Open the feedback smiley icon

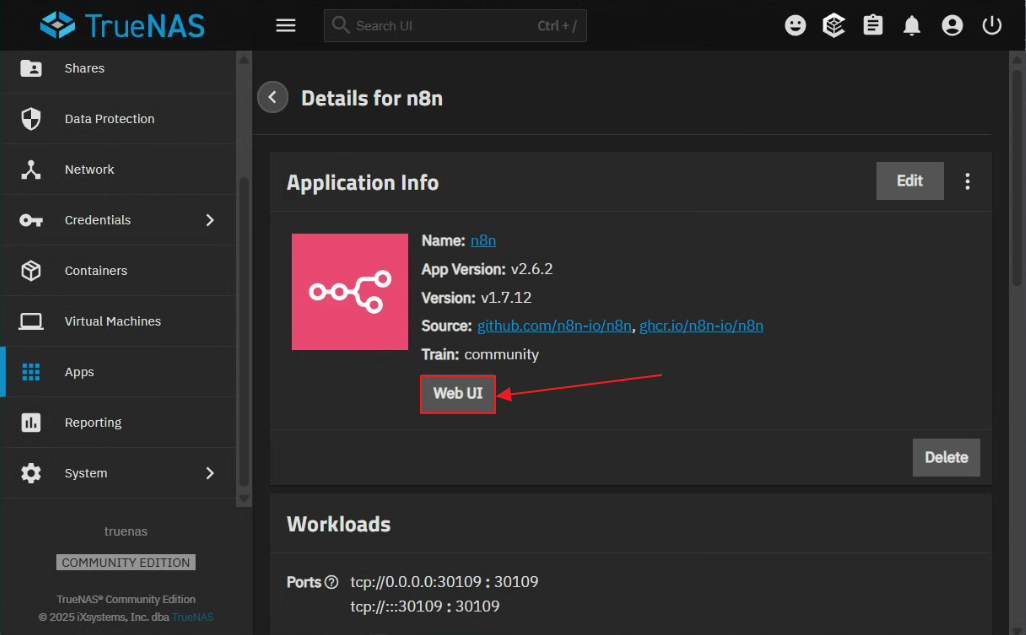pyautogui.click(x=795, y=26)
